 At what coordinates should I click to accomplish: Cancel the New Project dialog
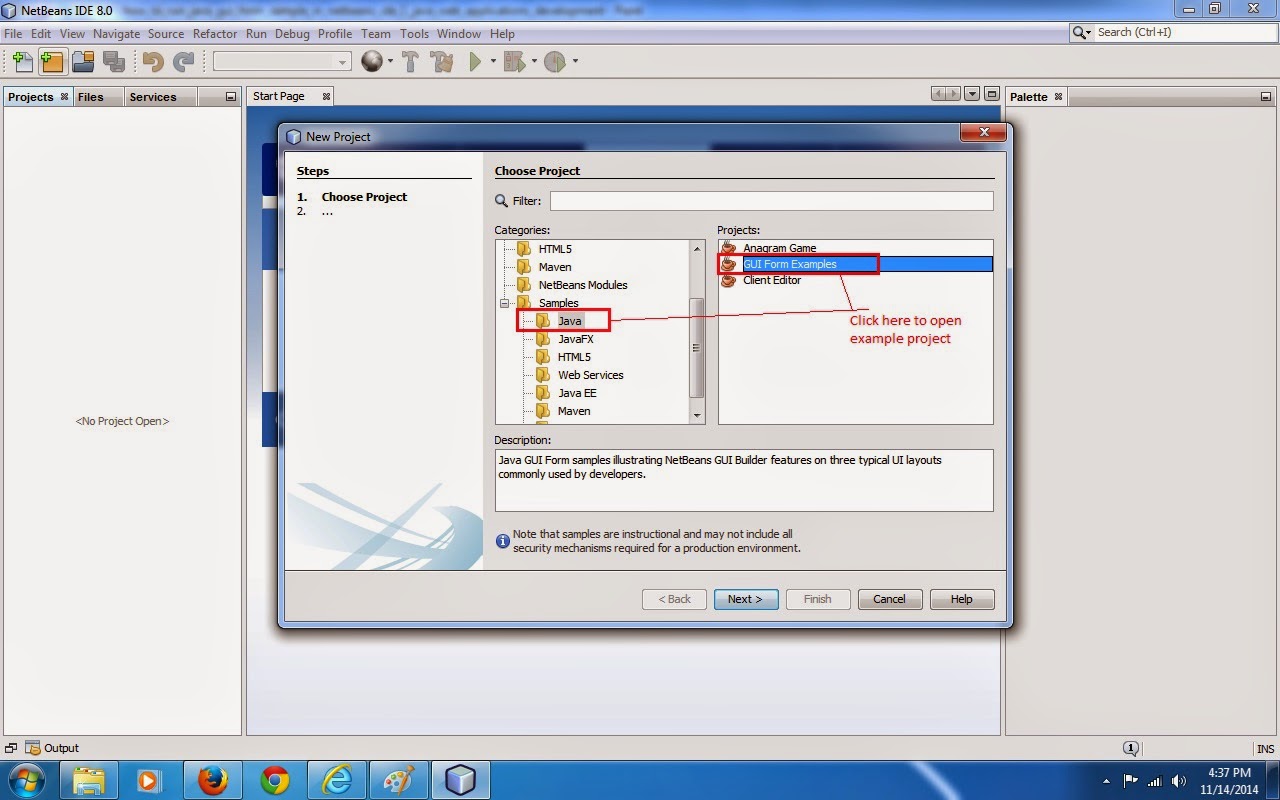[x=889, y=598]
